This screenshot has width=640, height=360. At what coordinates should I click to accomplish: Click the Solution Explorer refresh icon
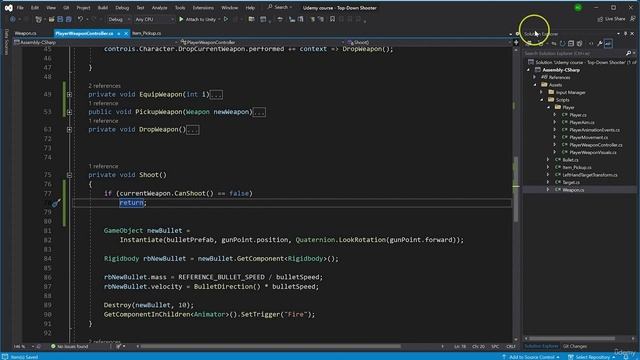coord(562,43)
